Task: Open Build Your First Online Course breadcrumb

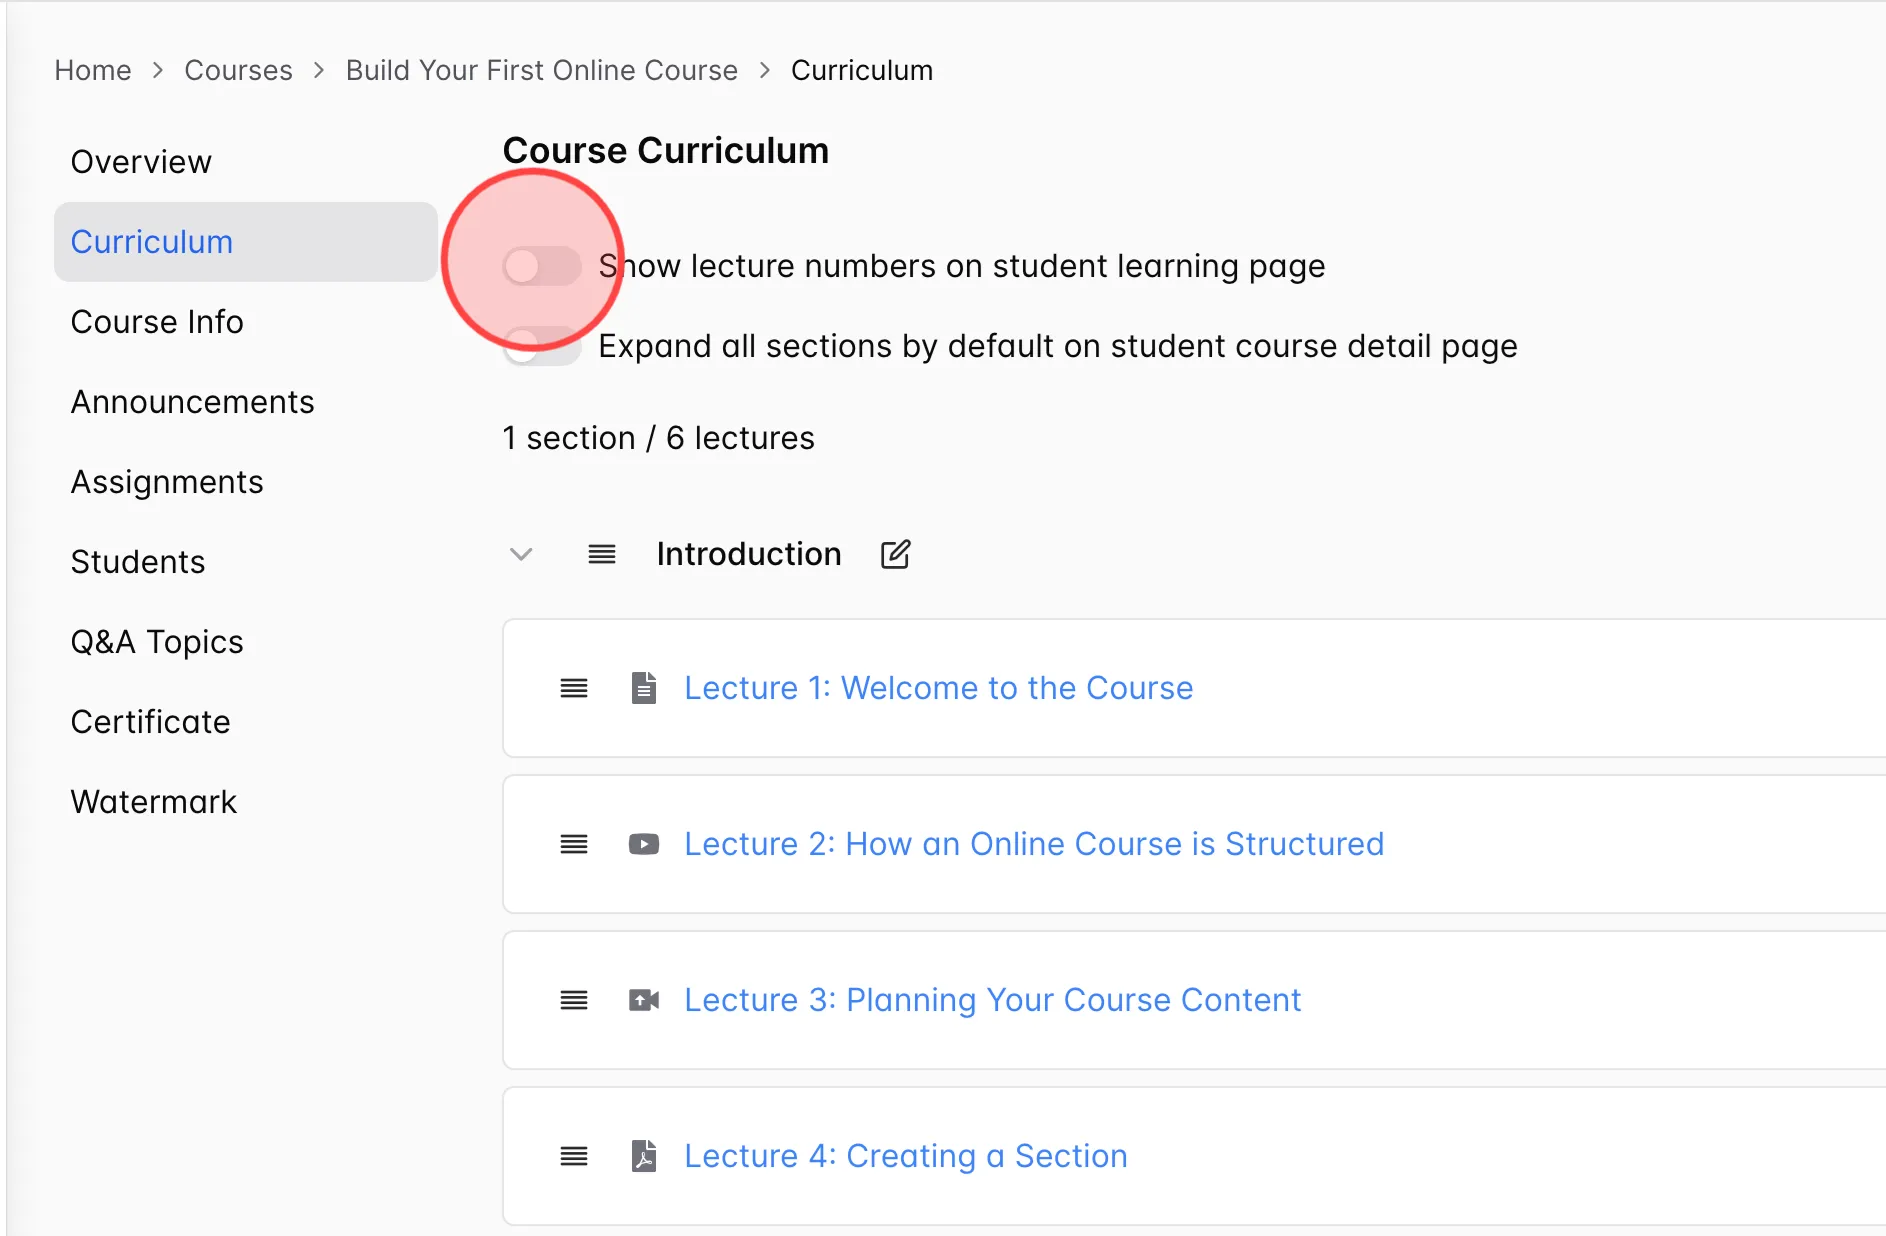Action: [x=542, y=70]
